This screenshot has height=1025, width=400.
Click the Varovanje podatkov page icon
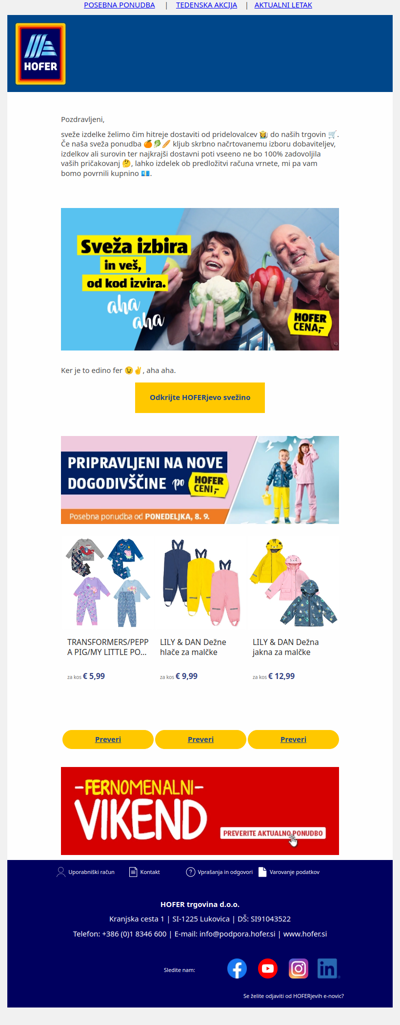[x=262, y=871]
